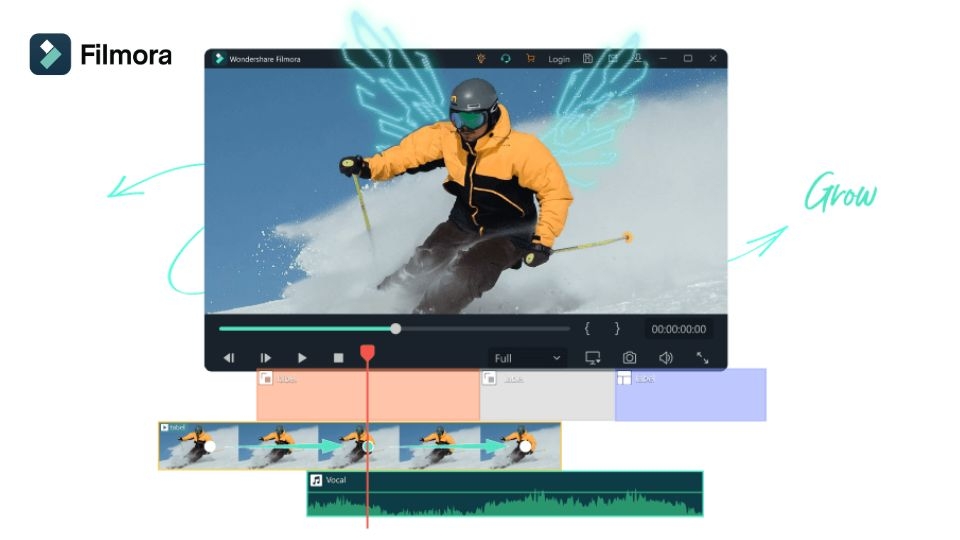960x540 pixels.
Task: Step back one frame in the preview
Action: point(229,358)
